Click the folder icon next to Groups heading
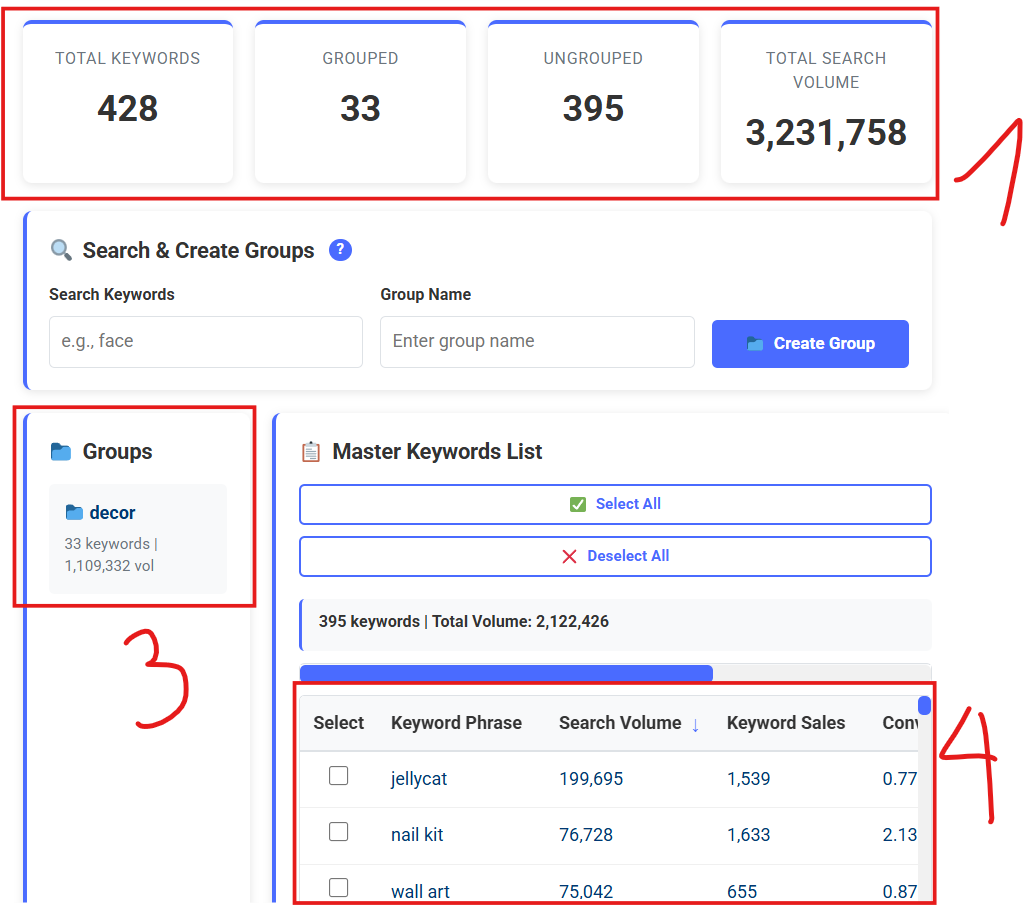 pyautogui.click(x=61, y=452)
